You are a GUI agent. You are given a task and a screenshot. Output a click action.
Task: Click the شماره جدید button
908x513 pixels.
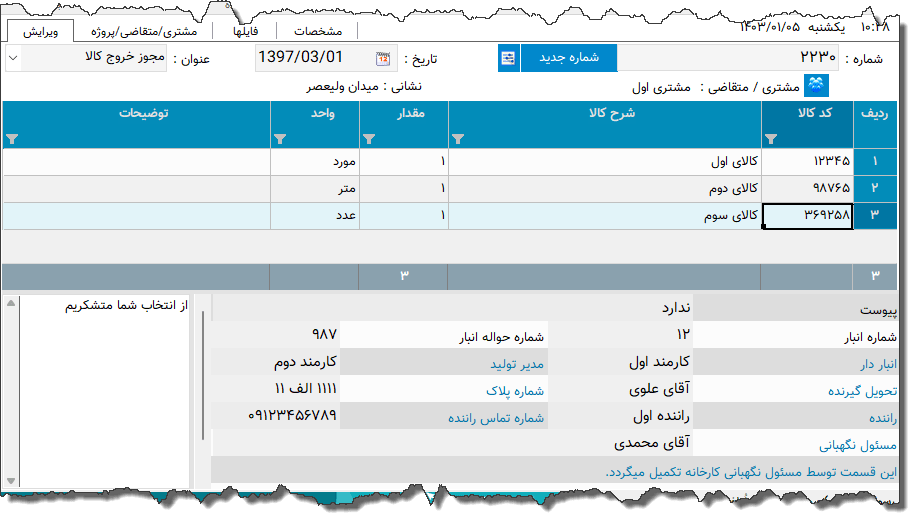click(x=569, y=58)
